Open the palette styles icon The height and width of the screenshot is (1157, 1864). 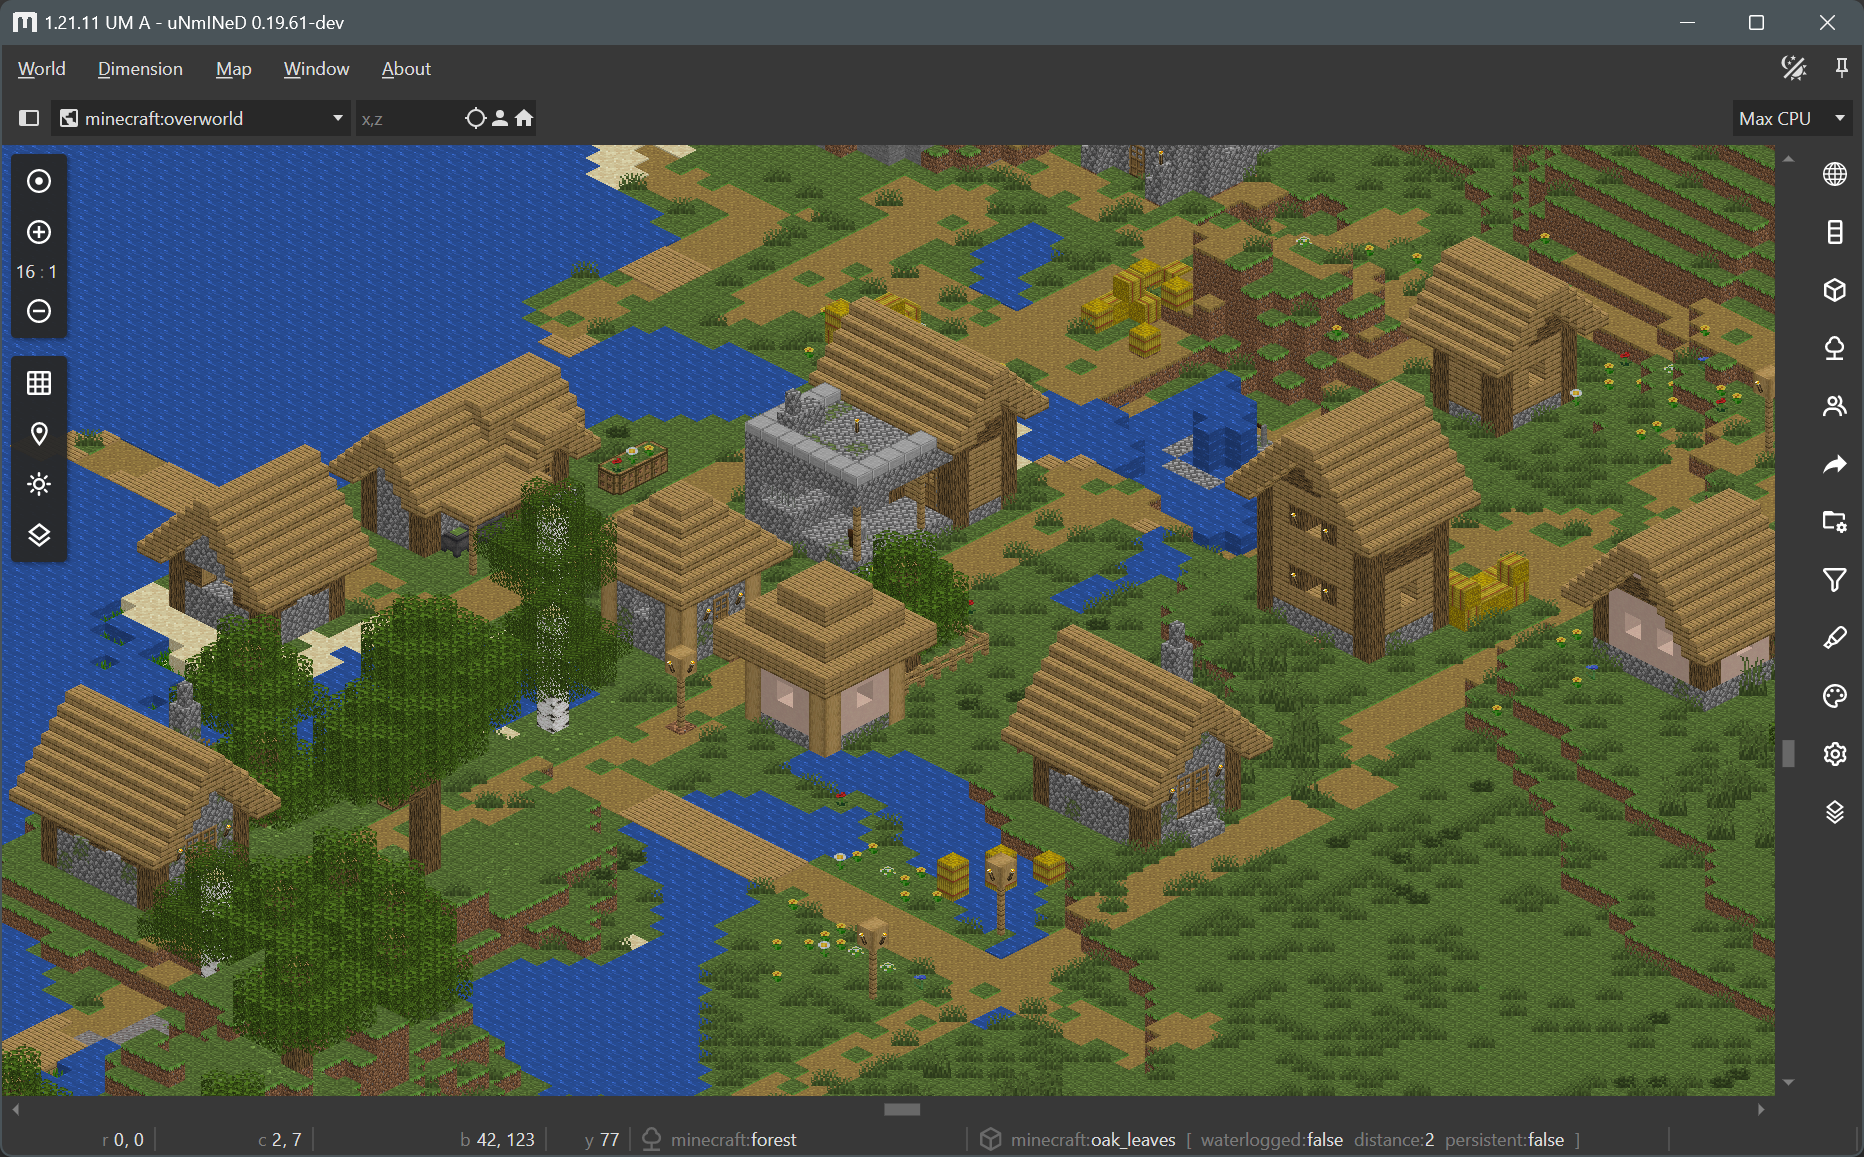point(1834,696)
